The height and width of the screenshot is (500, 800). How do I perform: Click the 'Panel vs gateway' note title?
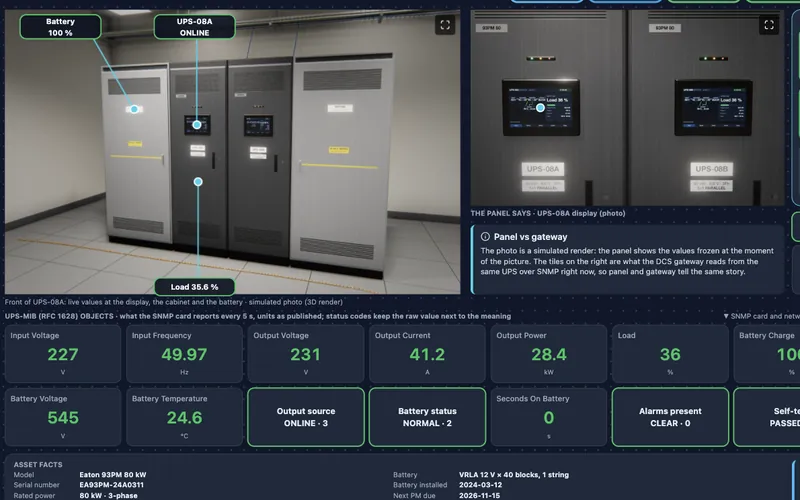coord(530,237)
